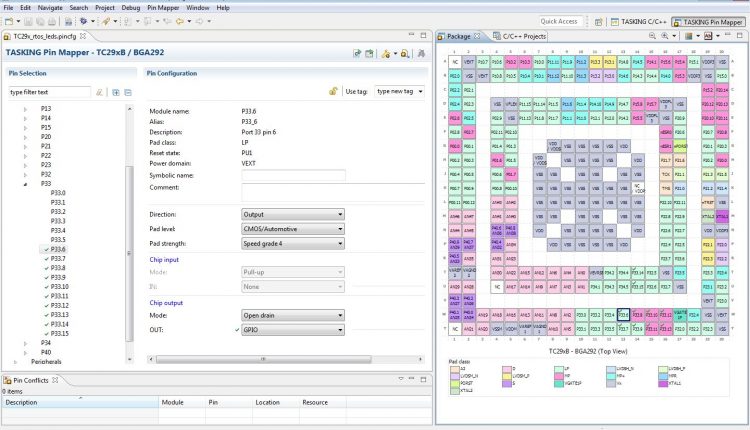Open the Pad level dropdown

click(x=293, y=229)
